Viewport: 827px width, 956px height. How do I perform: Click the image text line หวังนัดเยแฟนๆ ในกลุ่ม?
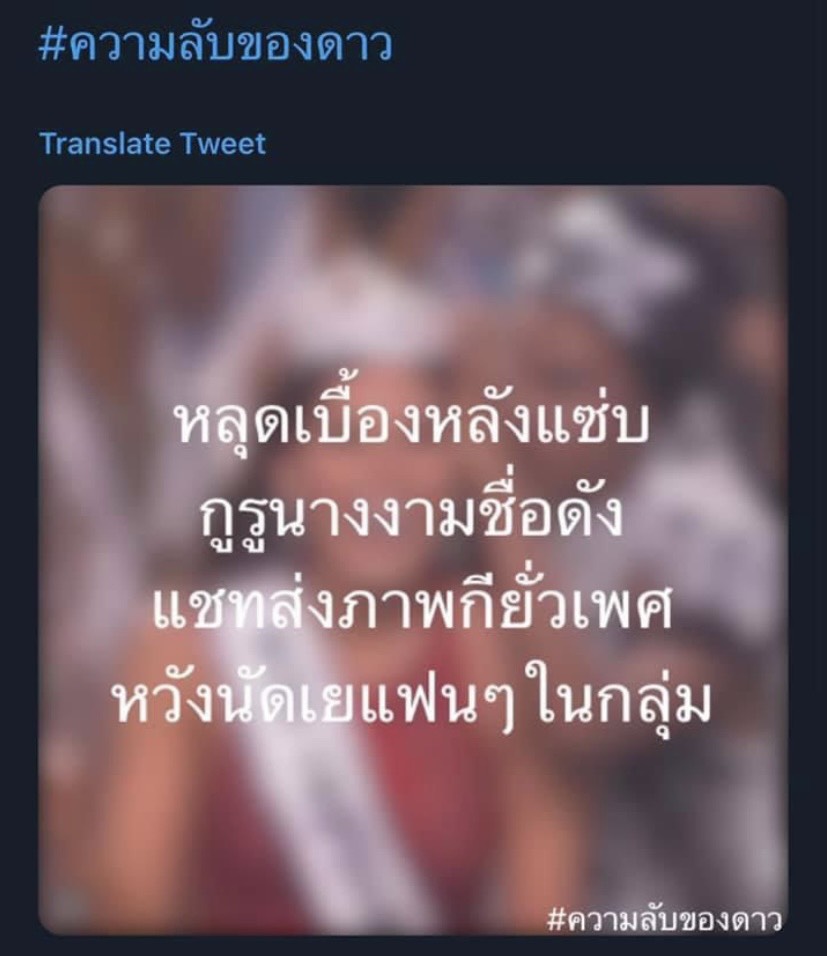click(413, 699)
